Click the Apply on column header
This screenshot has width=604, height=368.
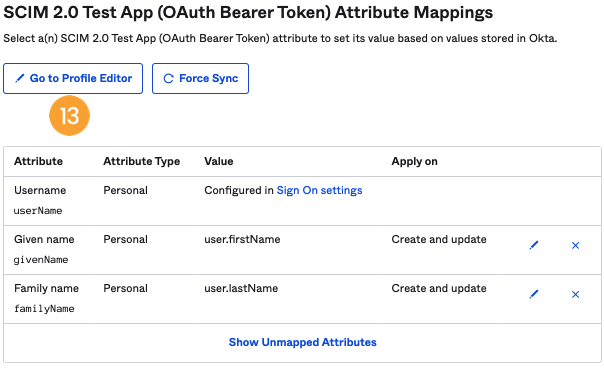click(414, 161)
